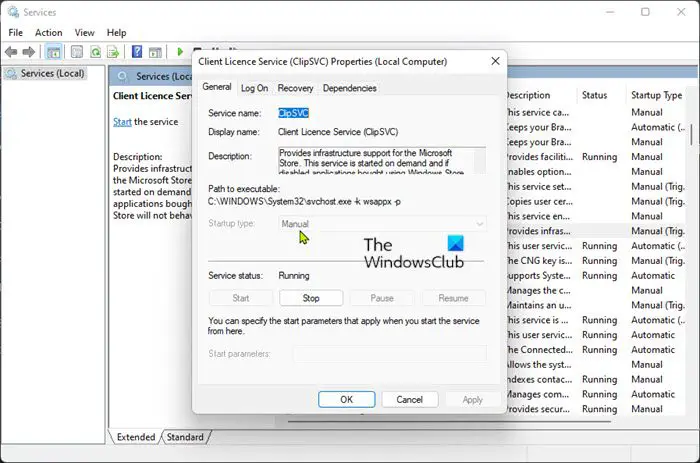Click the green Start Service play icon
The height and width of the screenshot is (463, 700).
click(180, 52)
